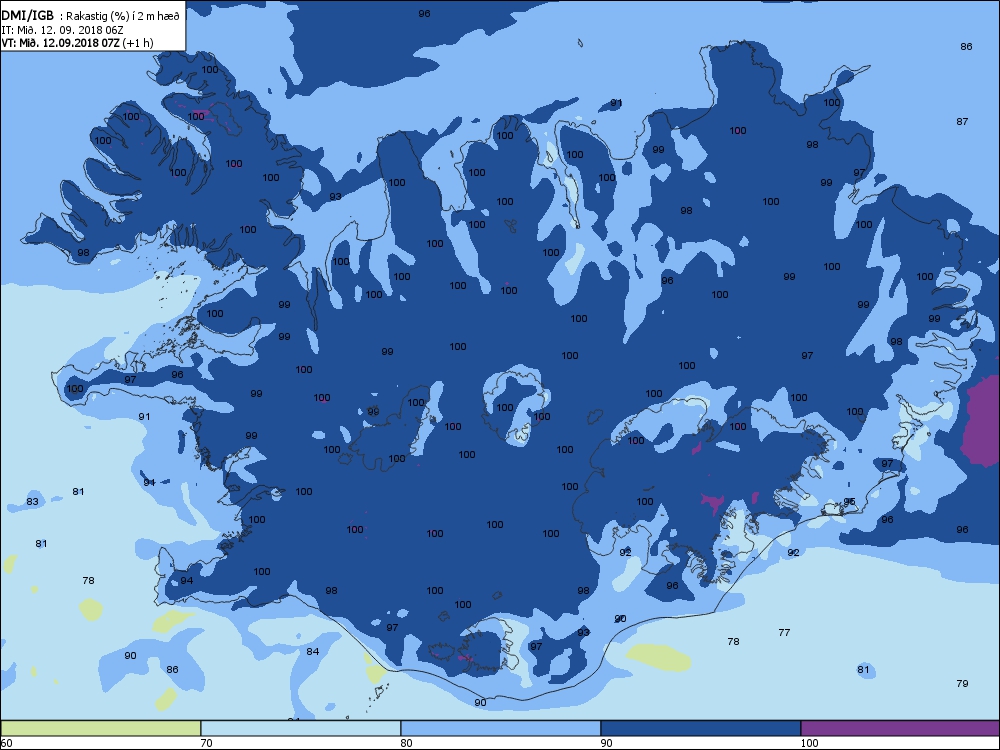Click the humidity value '83' on the map
Image resolution: width=1000 pixels, height=750 pixels.
click(x=33, y=501)
